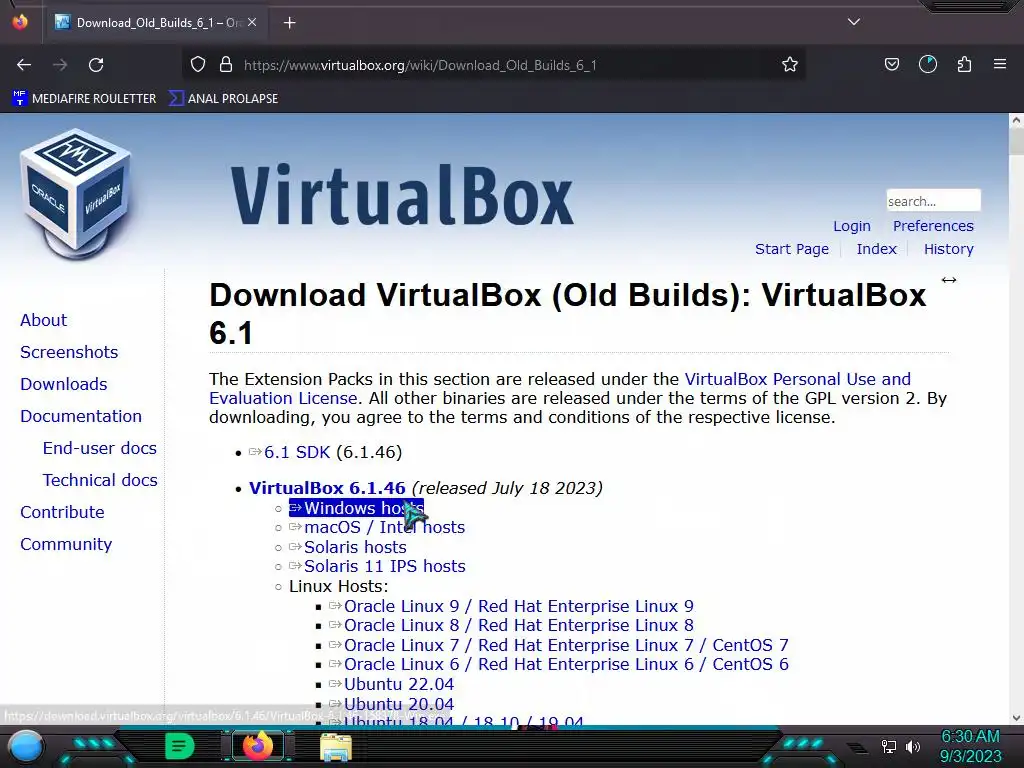Toggle page width arrows icon

pyautogui.click(x=949, y=280)
